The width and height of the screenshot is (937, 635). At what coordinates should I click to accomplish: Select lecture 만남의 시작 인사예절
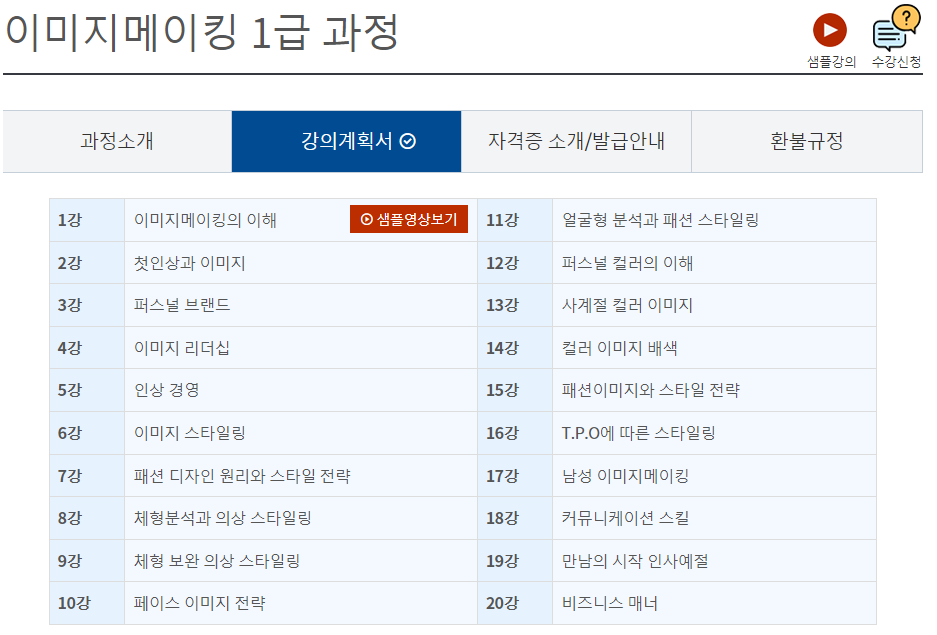pyautogui.click(x=635, y=561)
